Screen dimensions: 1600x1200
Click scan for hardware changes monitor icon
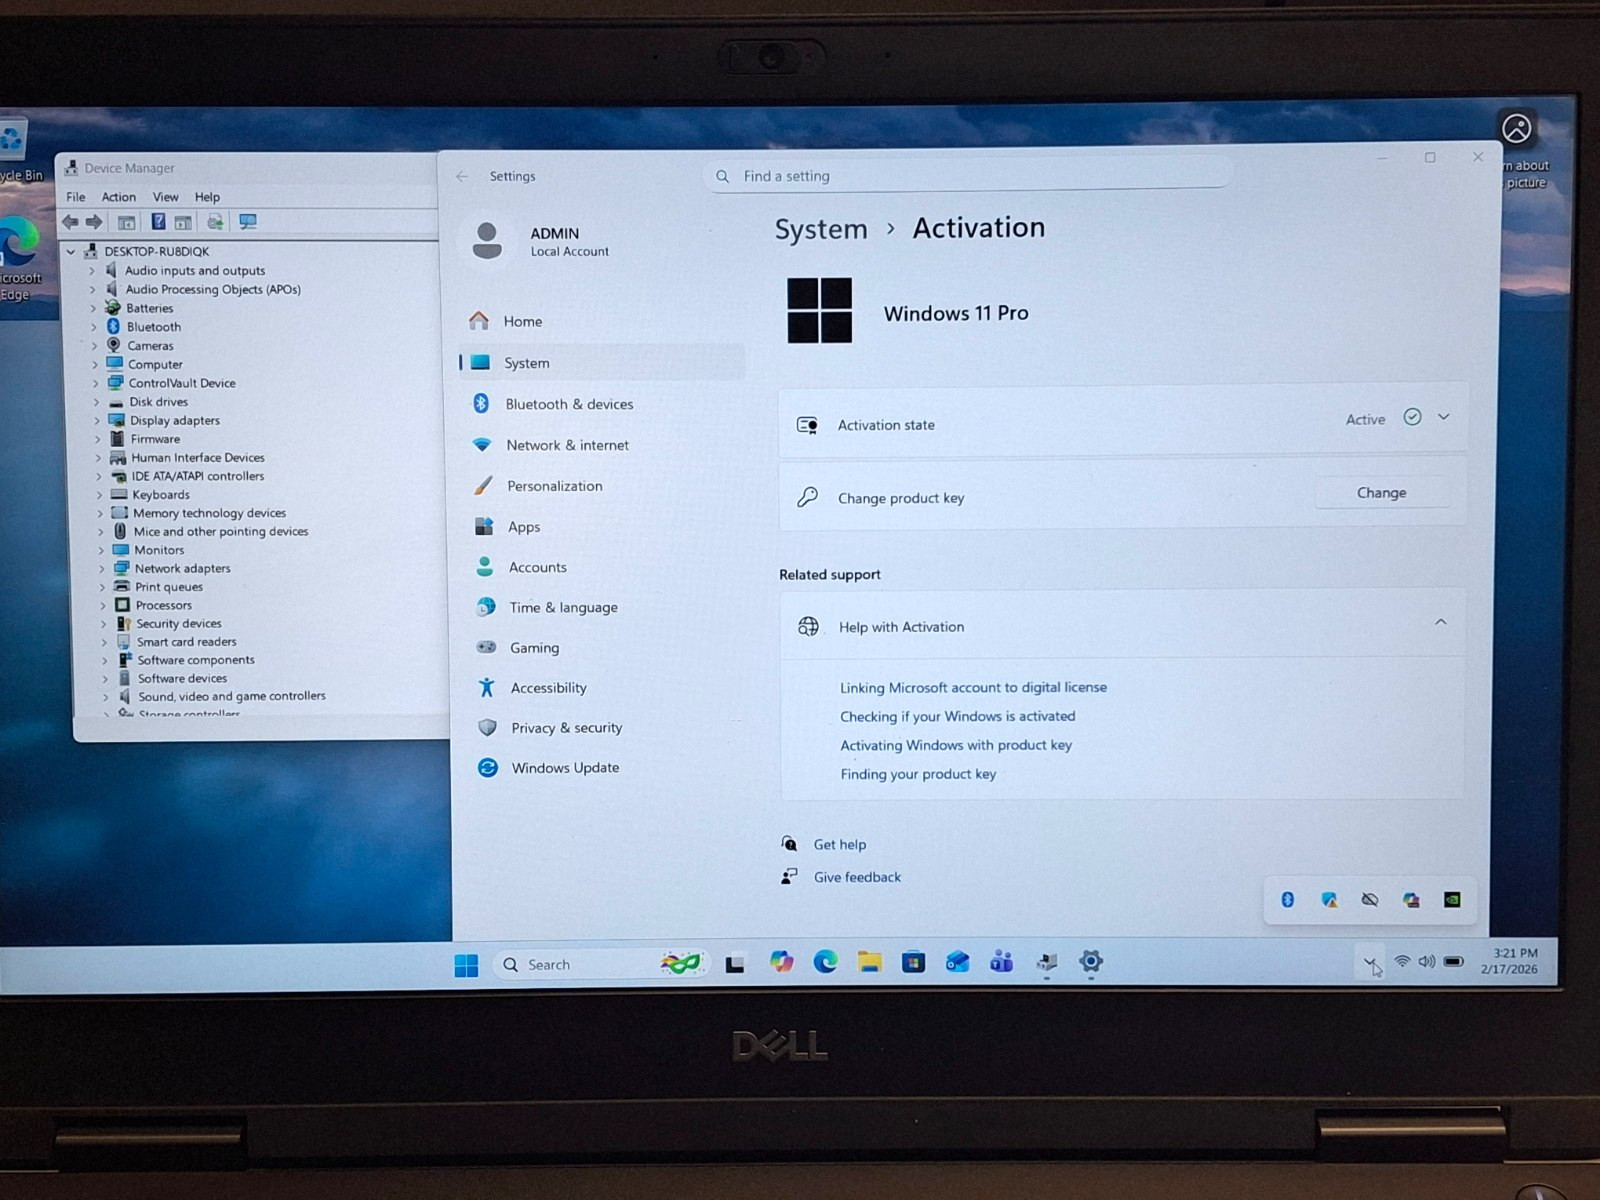(x=248, y=222)
